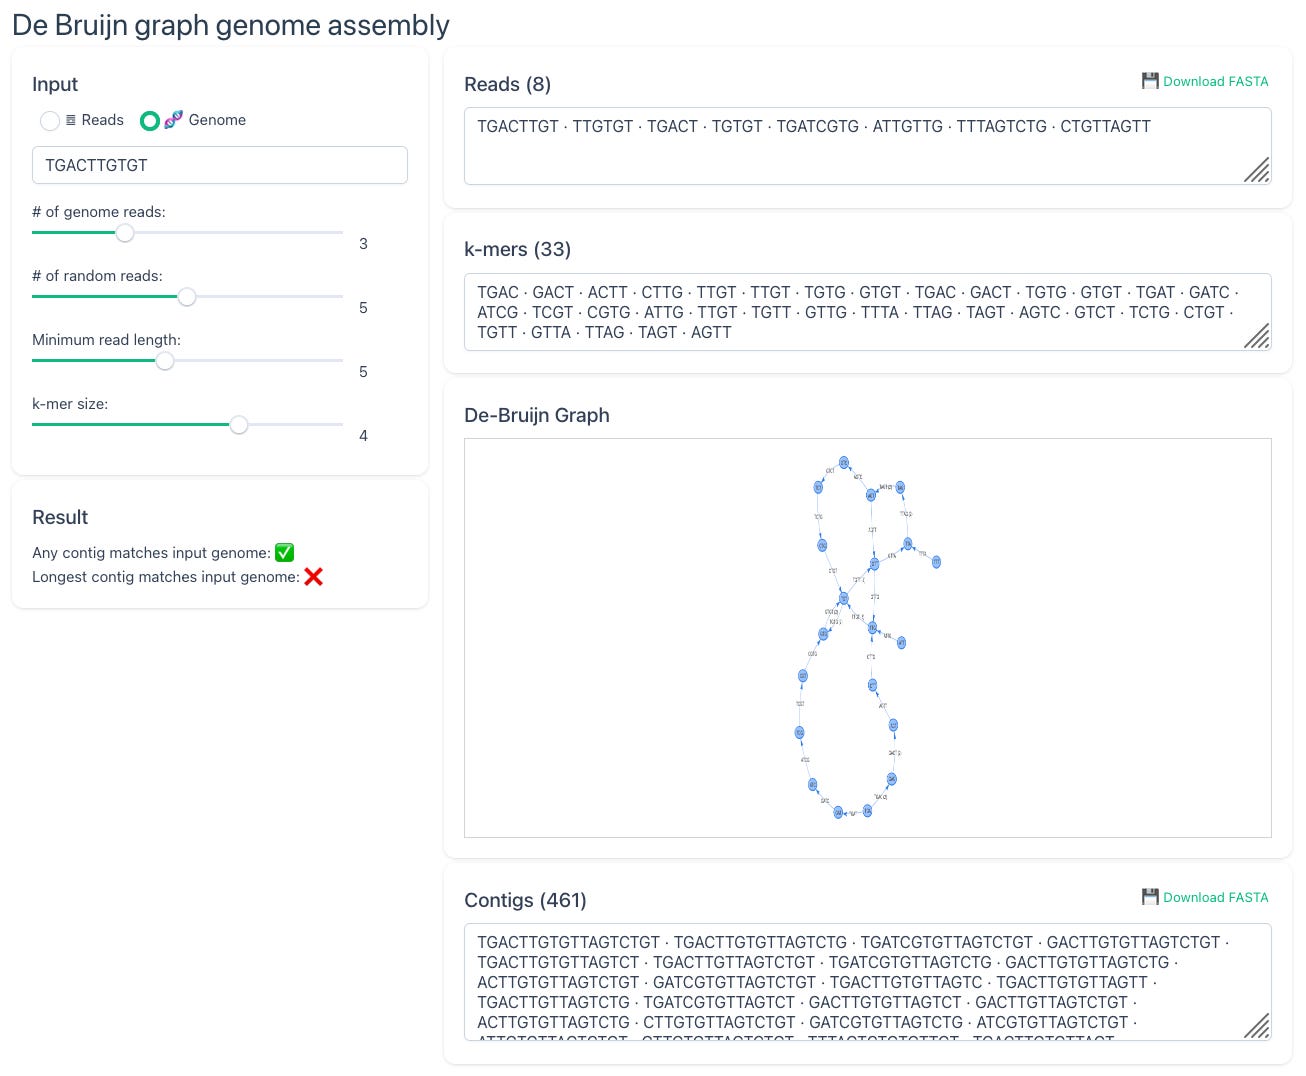The image size is (1306, 1076).
Task: Click the DNA helix icon next to Genome
Action: 173,120
